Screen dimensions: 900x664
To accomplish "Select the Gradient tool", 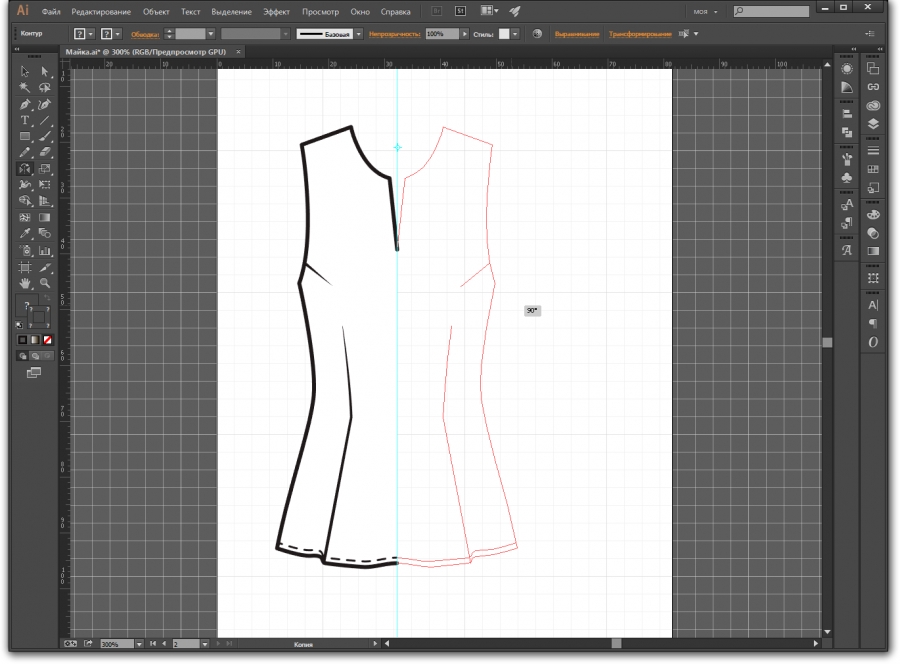I will [45, 218].
